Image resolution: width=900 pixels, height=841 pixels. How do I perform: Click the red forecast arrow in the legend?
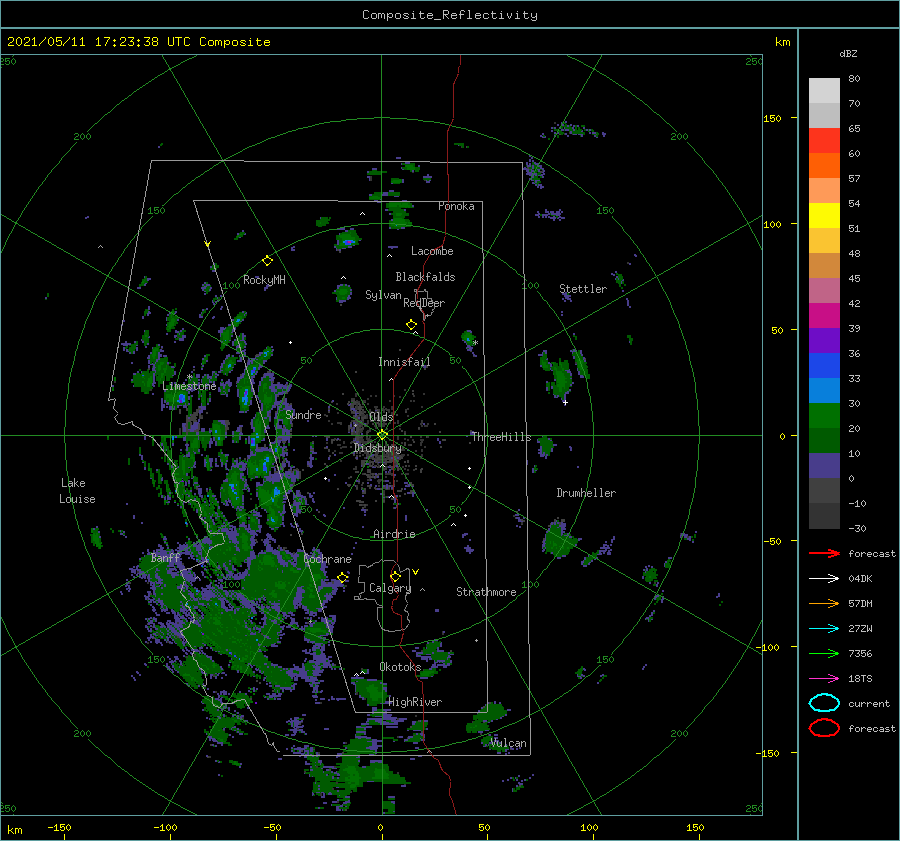click(x=824, y=553)
